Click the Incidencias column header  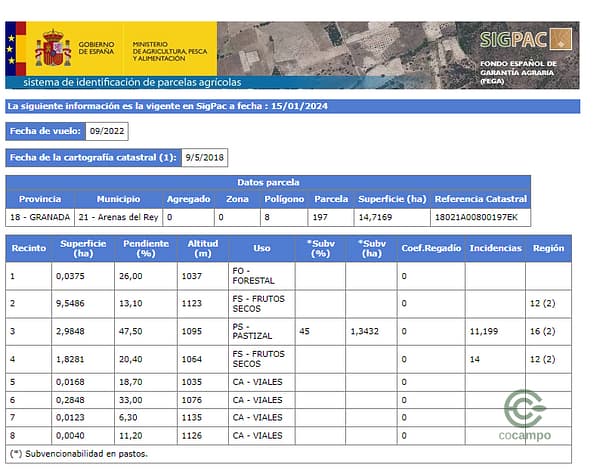click(x=495, y=247)
